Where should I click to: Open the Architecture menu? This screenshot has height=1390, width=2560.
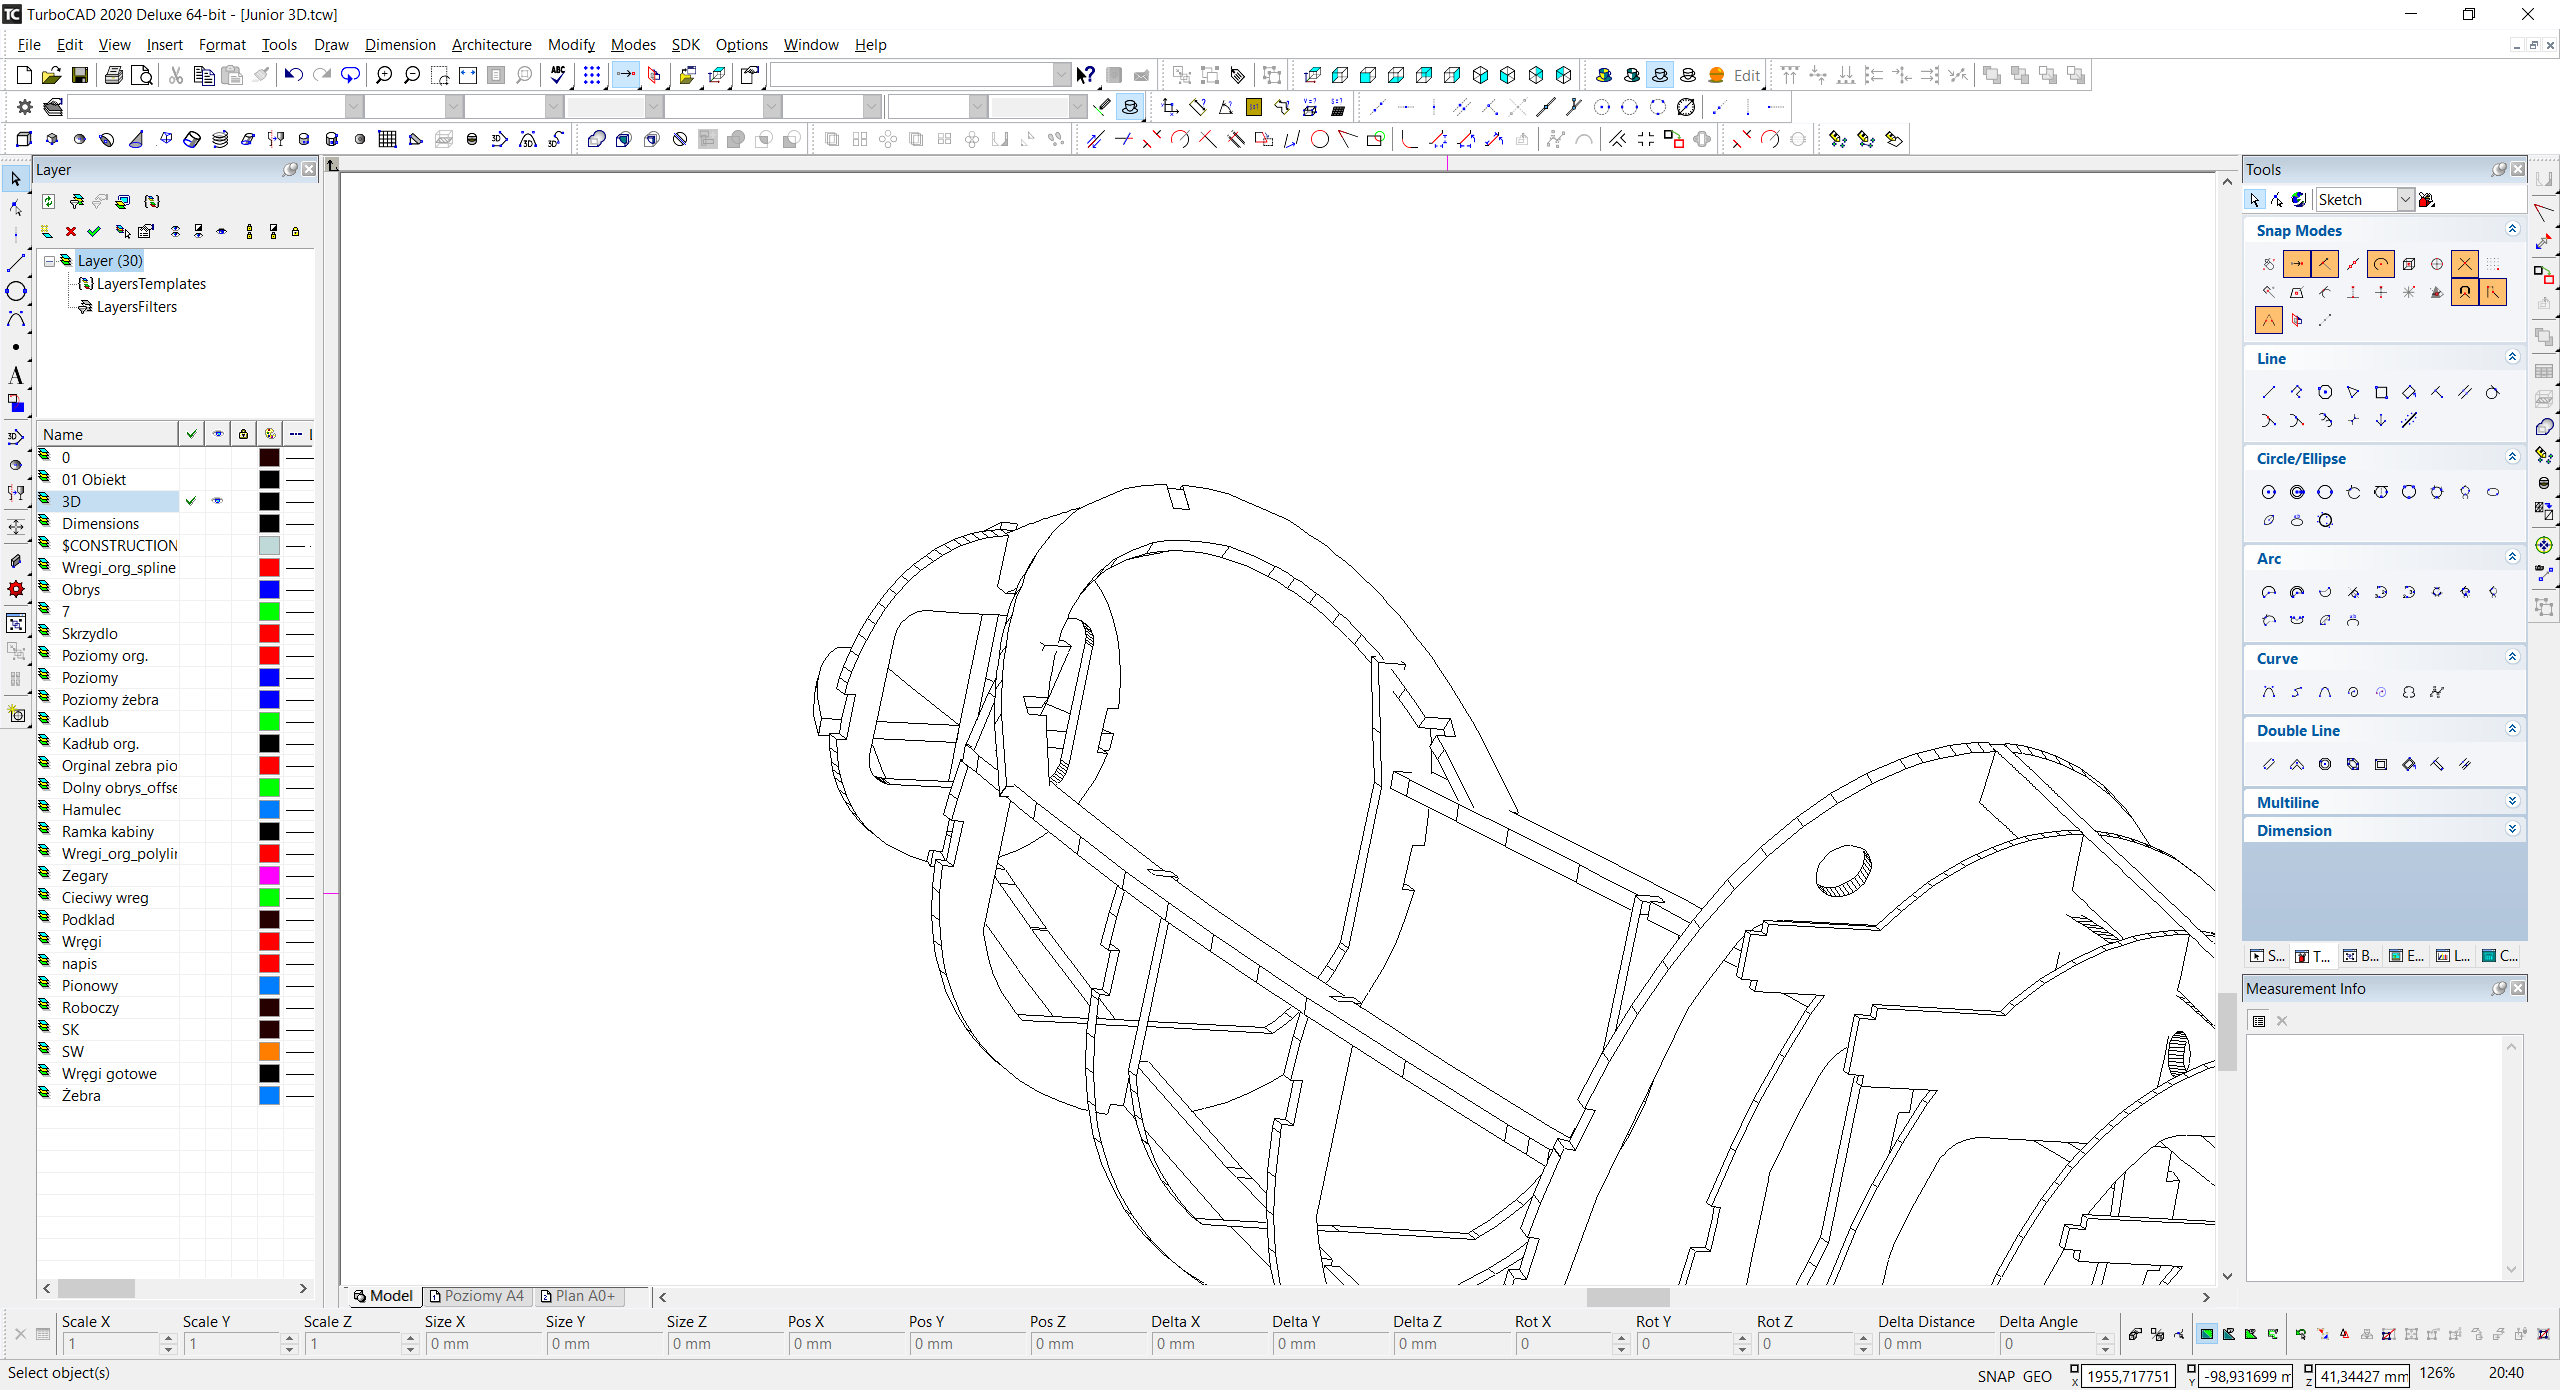[491, 44]
